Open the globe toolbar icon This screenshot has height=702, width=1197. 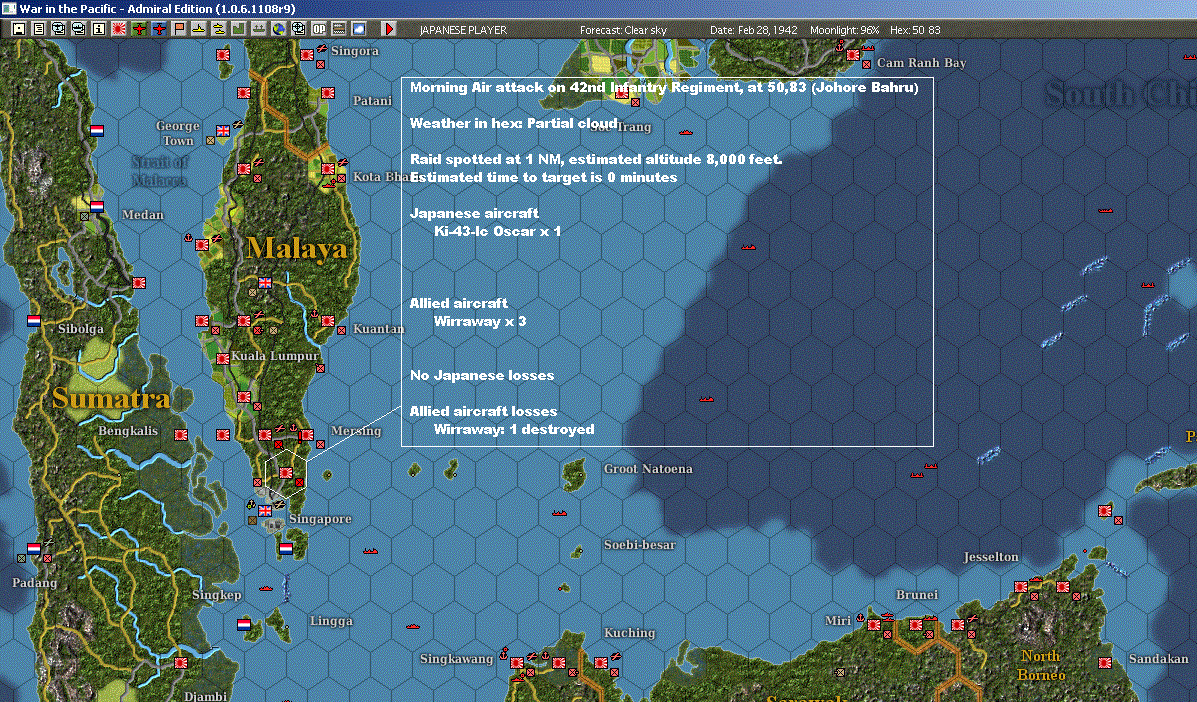tap(279, 29)
